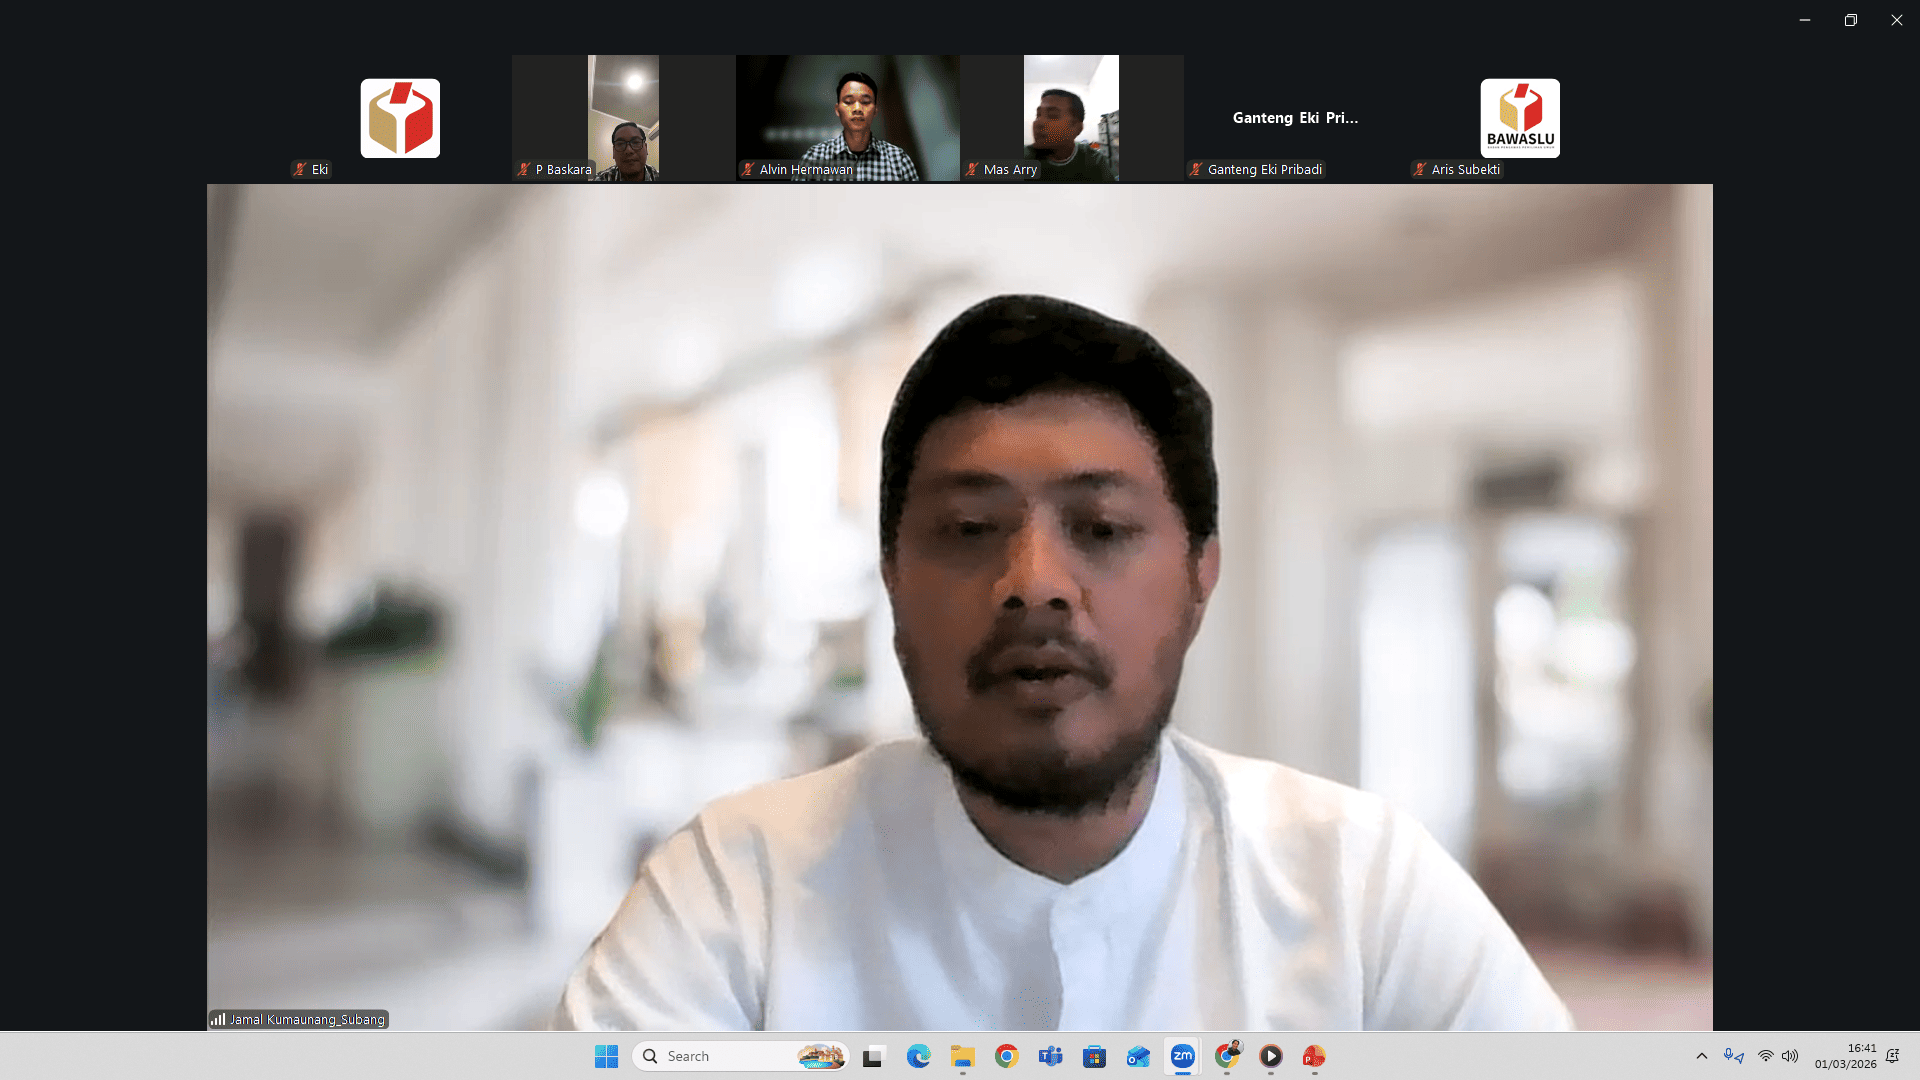Open the media player taskbar icon

point(1270,1056)
